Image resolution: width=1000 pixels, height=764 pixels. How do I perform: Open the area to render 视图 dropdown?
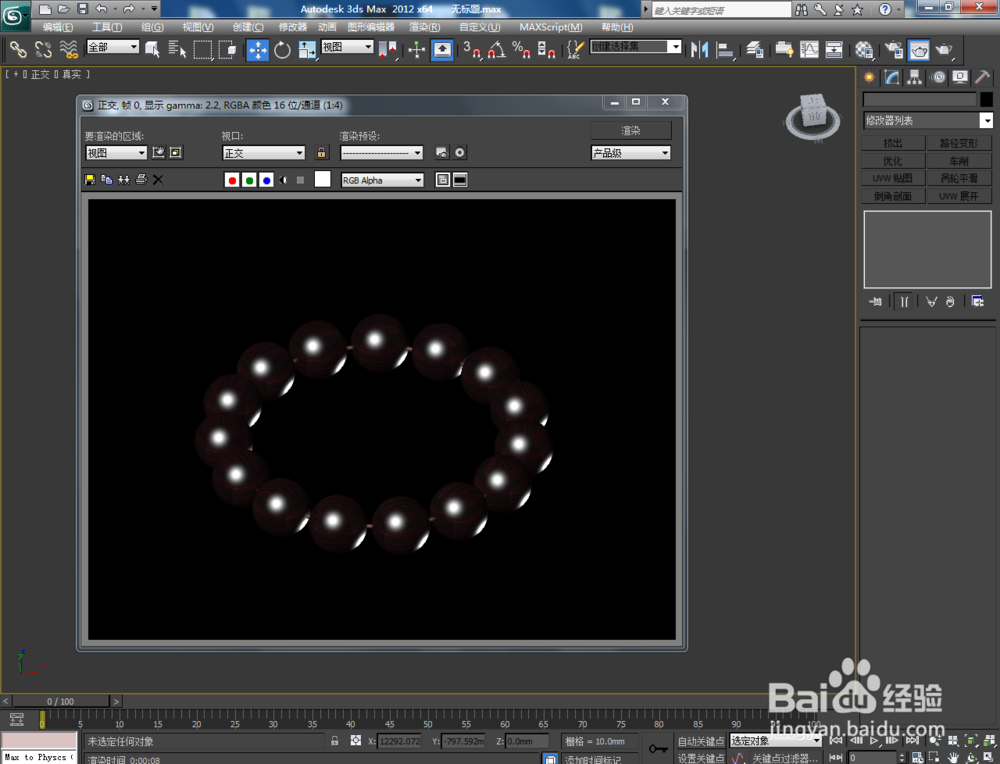click(x=116, y=153)
